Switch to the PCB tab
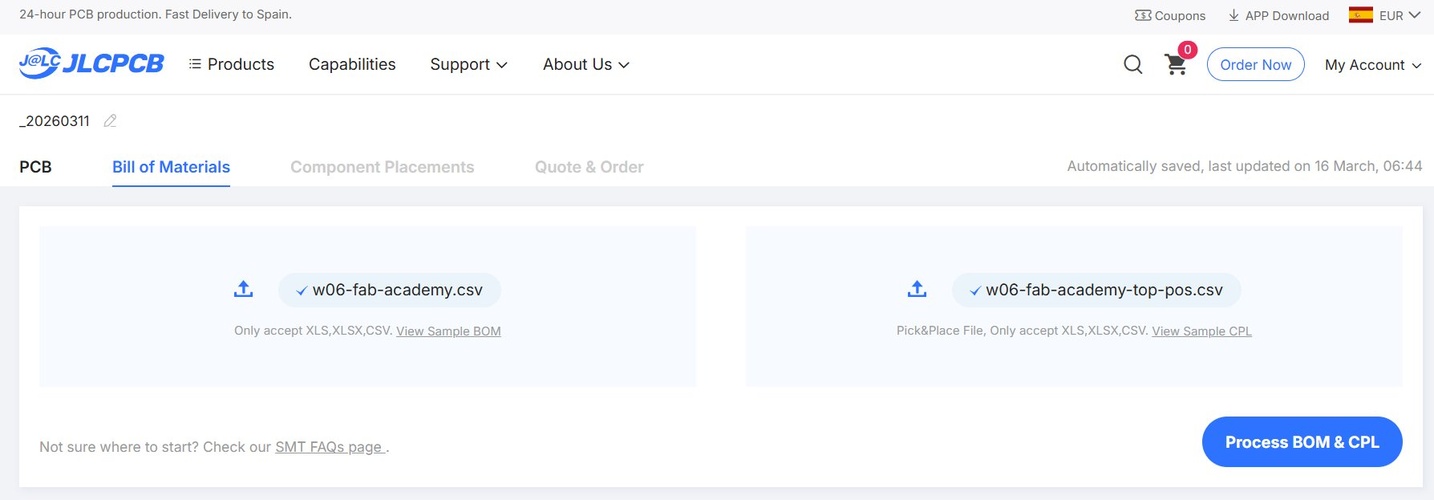The height and width of the screenshot is (500, 1434). click(35, 167)
